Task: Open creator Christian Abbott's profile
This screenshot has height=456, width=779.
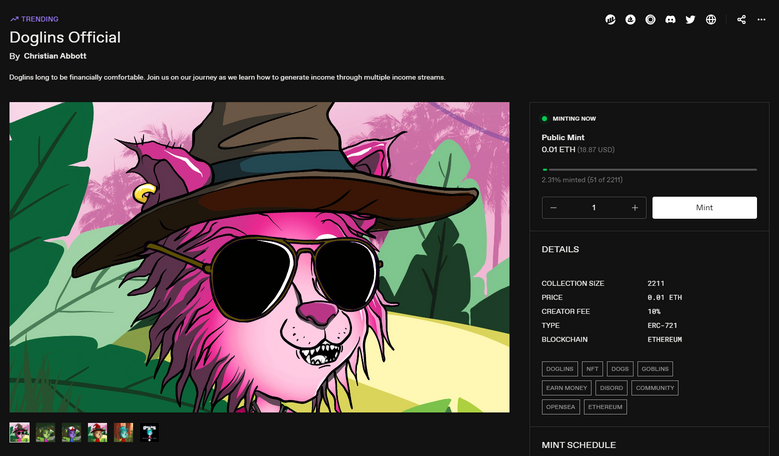Action: [x=55, y=56]
